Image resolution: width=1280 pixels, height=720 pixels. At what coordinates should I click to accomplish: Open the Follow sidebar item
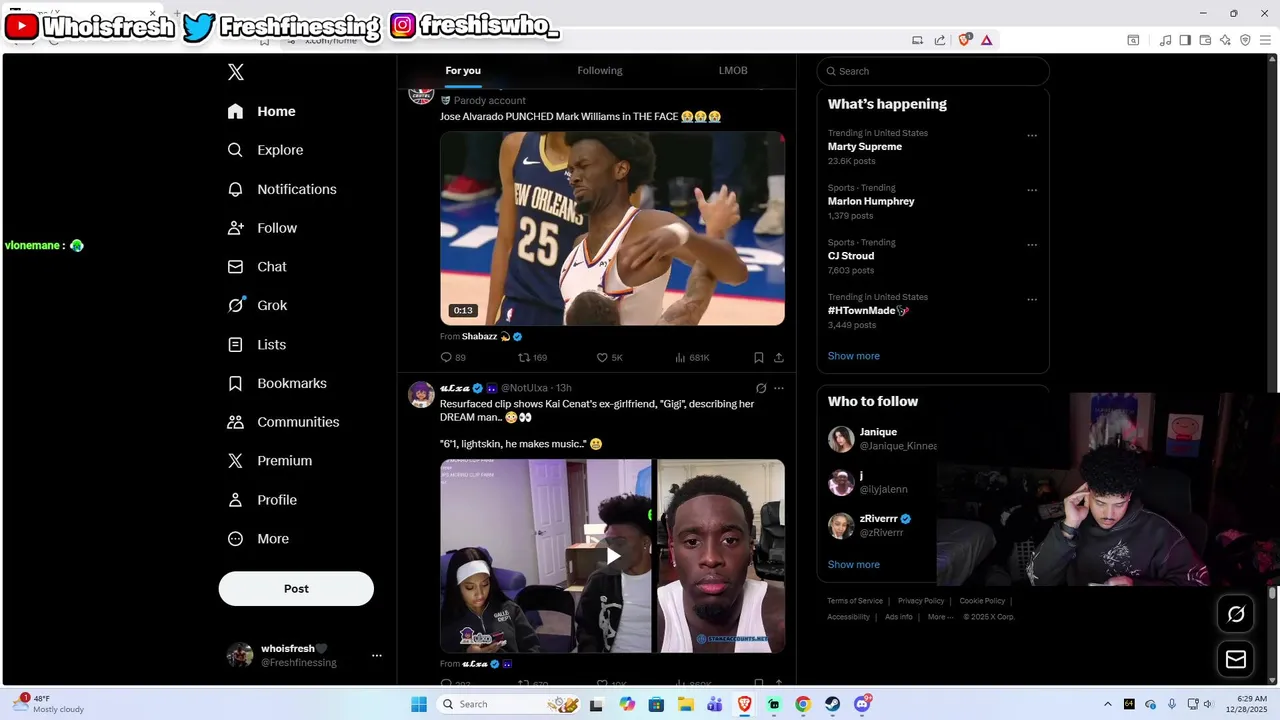(262, 228)
